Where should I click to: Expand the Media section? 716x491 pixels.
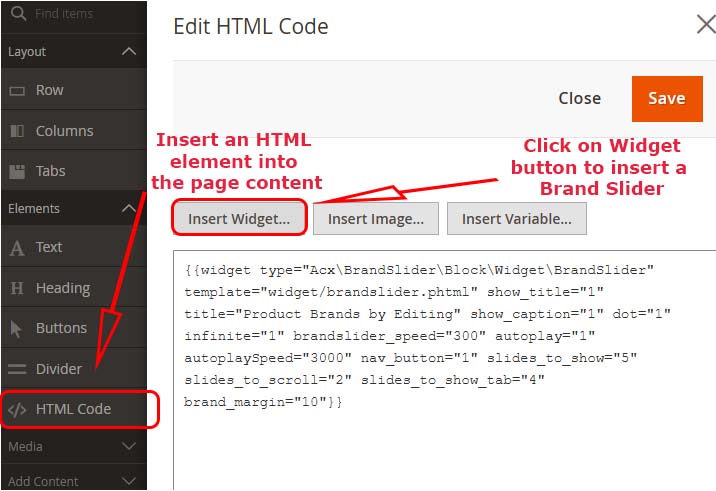pyautogui.click(x=74, y=446)
